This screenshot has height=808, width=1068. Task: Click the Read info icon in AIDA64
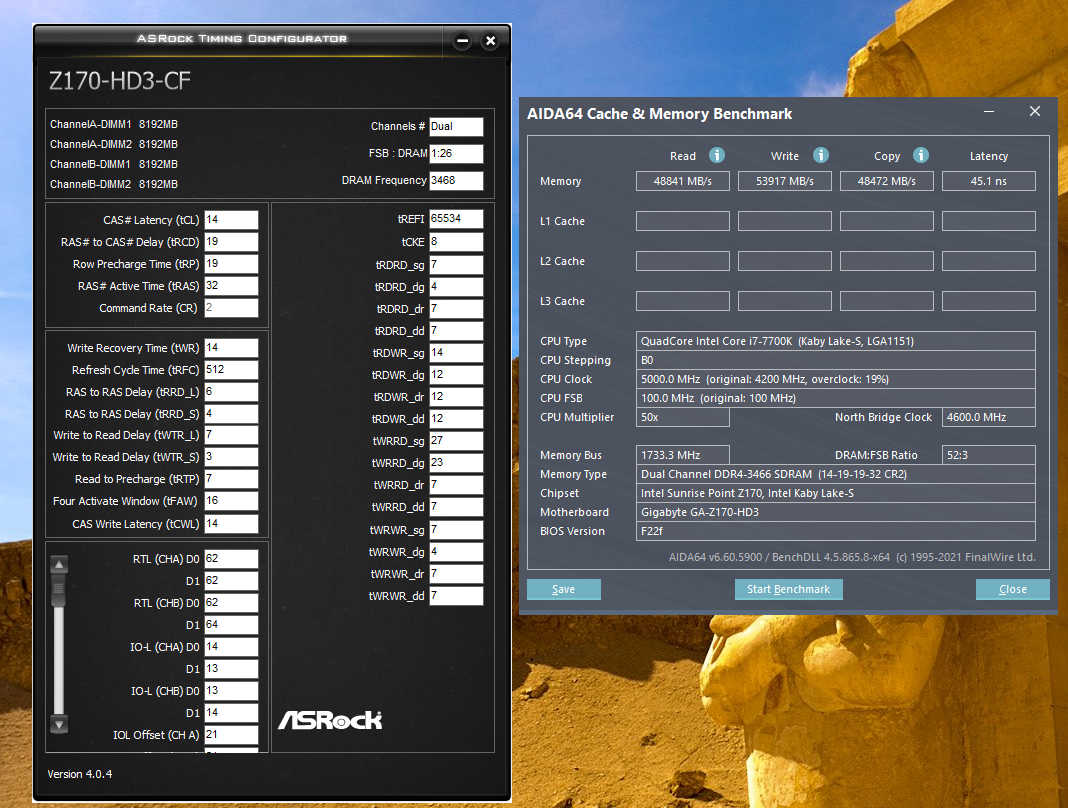click(717, 155)
